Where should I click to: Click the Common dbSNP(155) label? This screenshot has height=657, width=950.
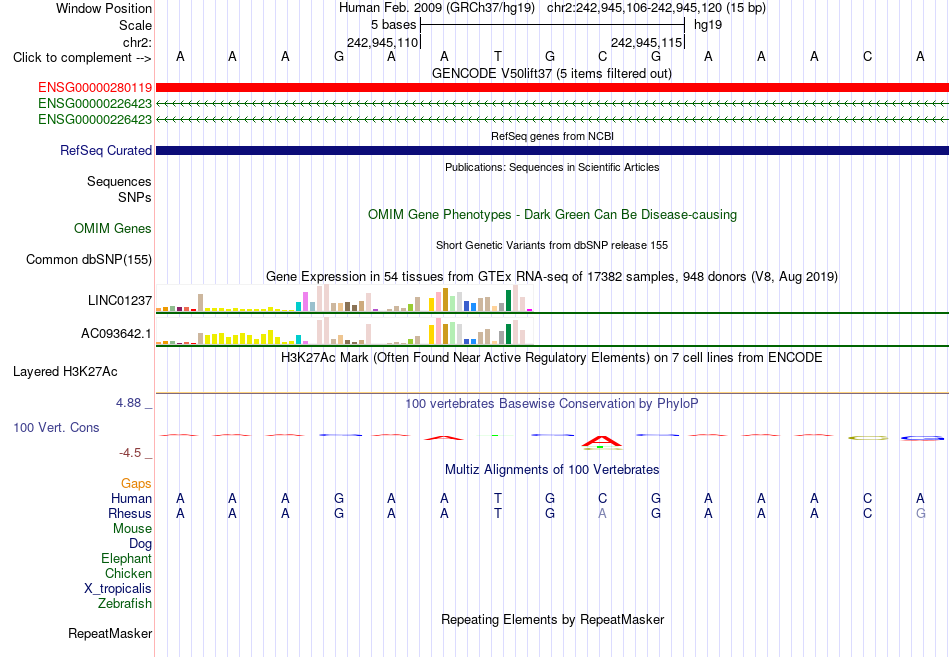[88, 259]
